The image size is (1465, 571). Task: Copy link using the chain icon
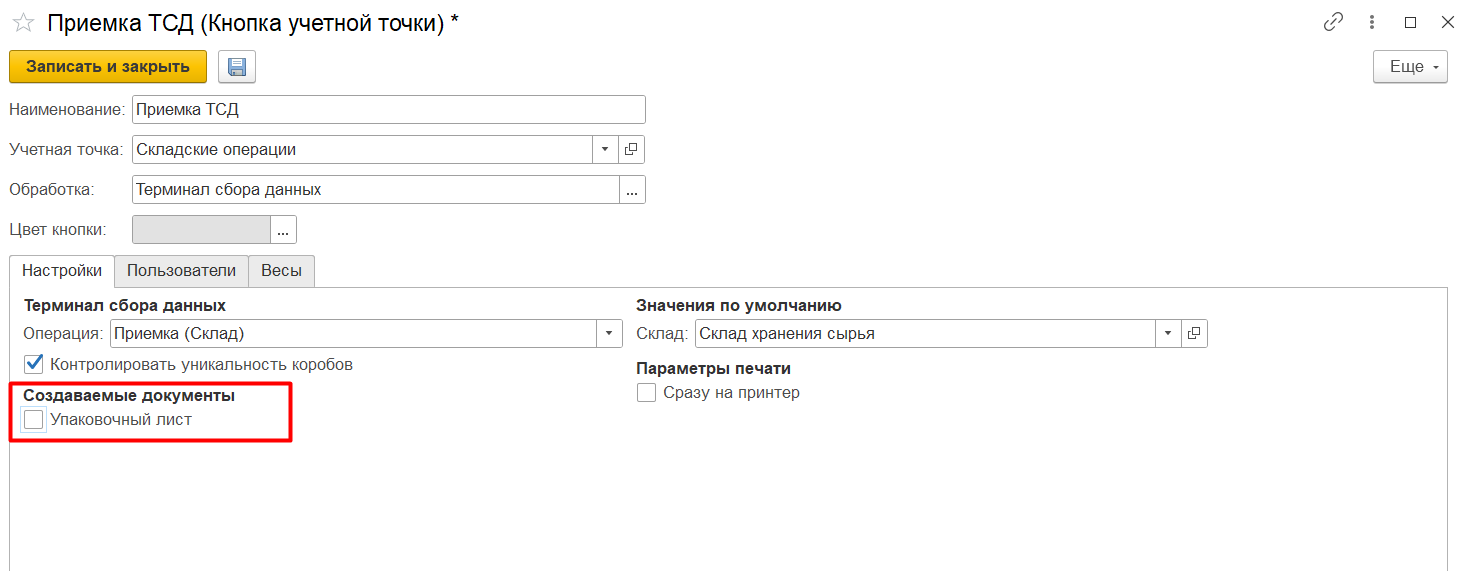click(x=1333, y=22)
